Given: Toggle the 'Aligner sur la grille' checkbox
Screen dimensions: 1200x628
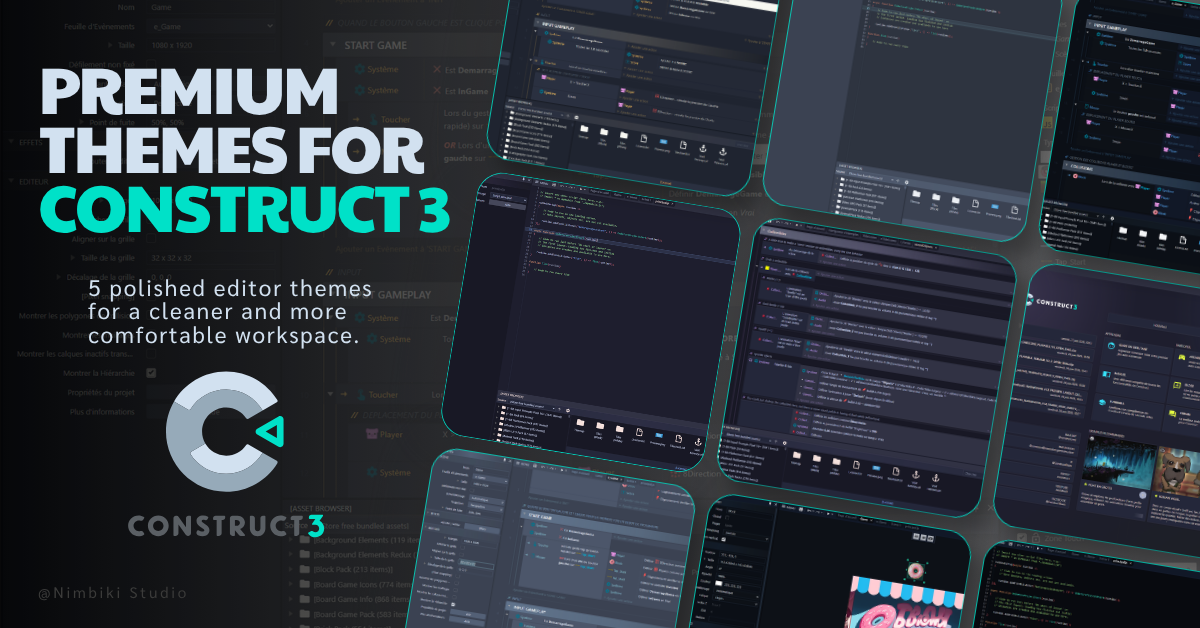Looking at the screenshot, I should pos(151,238).
